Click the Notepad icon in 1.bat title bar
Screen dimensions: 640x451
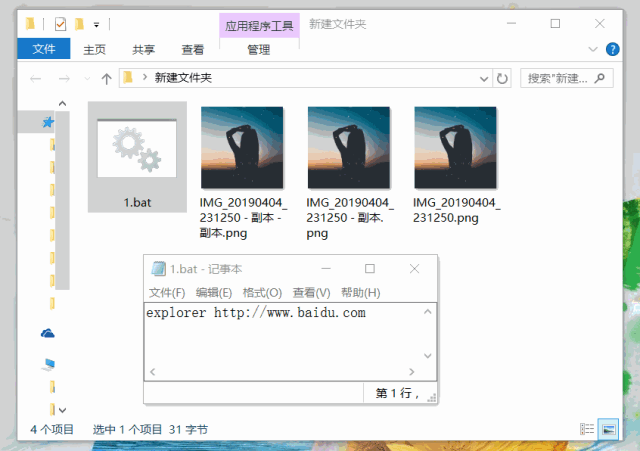pyautogui.click(x=158, y=269)
